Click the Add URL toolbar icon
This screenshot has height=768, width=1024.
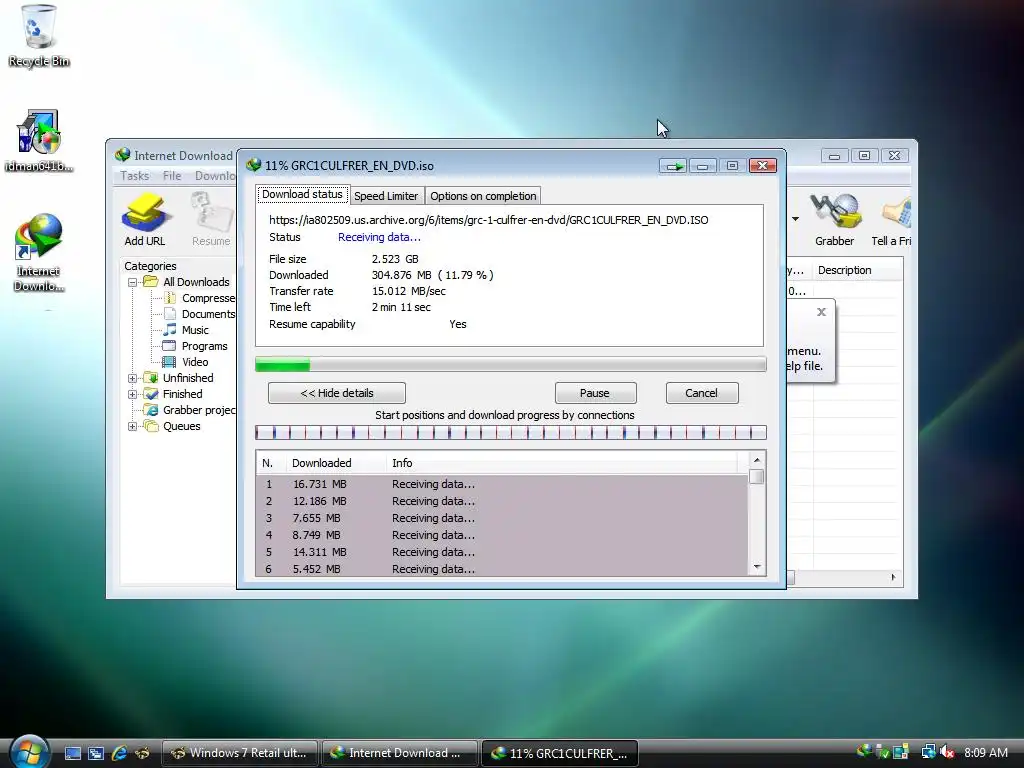(145, 219)
